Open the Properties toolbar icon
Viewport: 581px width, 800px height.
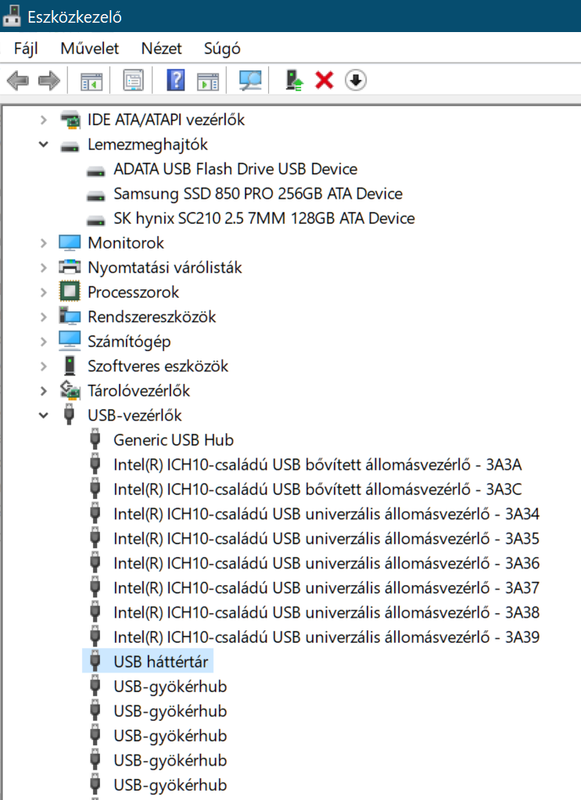pyautogui.click(x=133, y=81)
